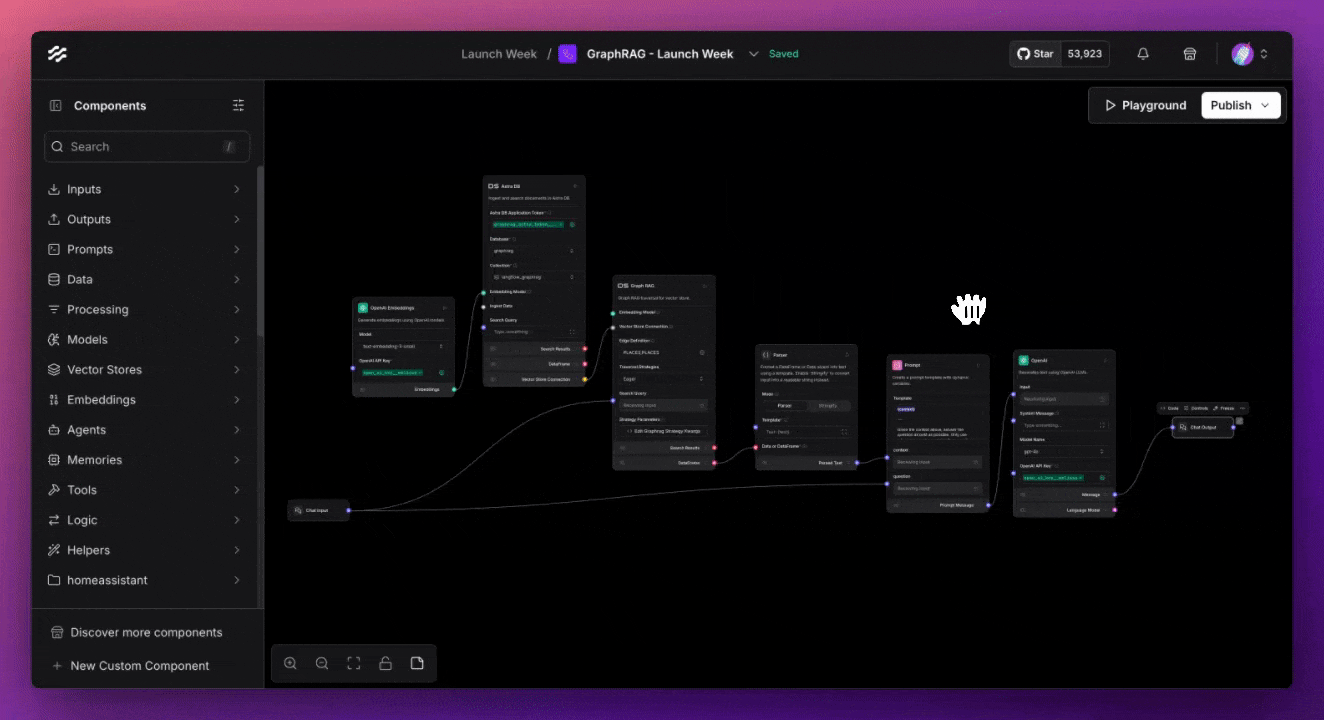
Task: Expand the Memories category
Action: tap(147, 460)
